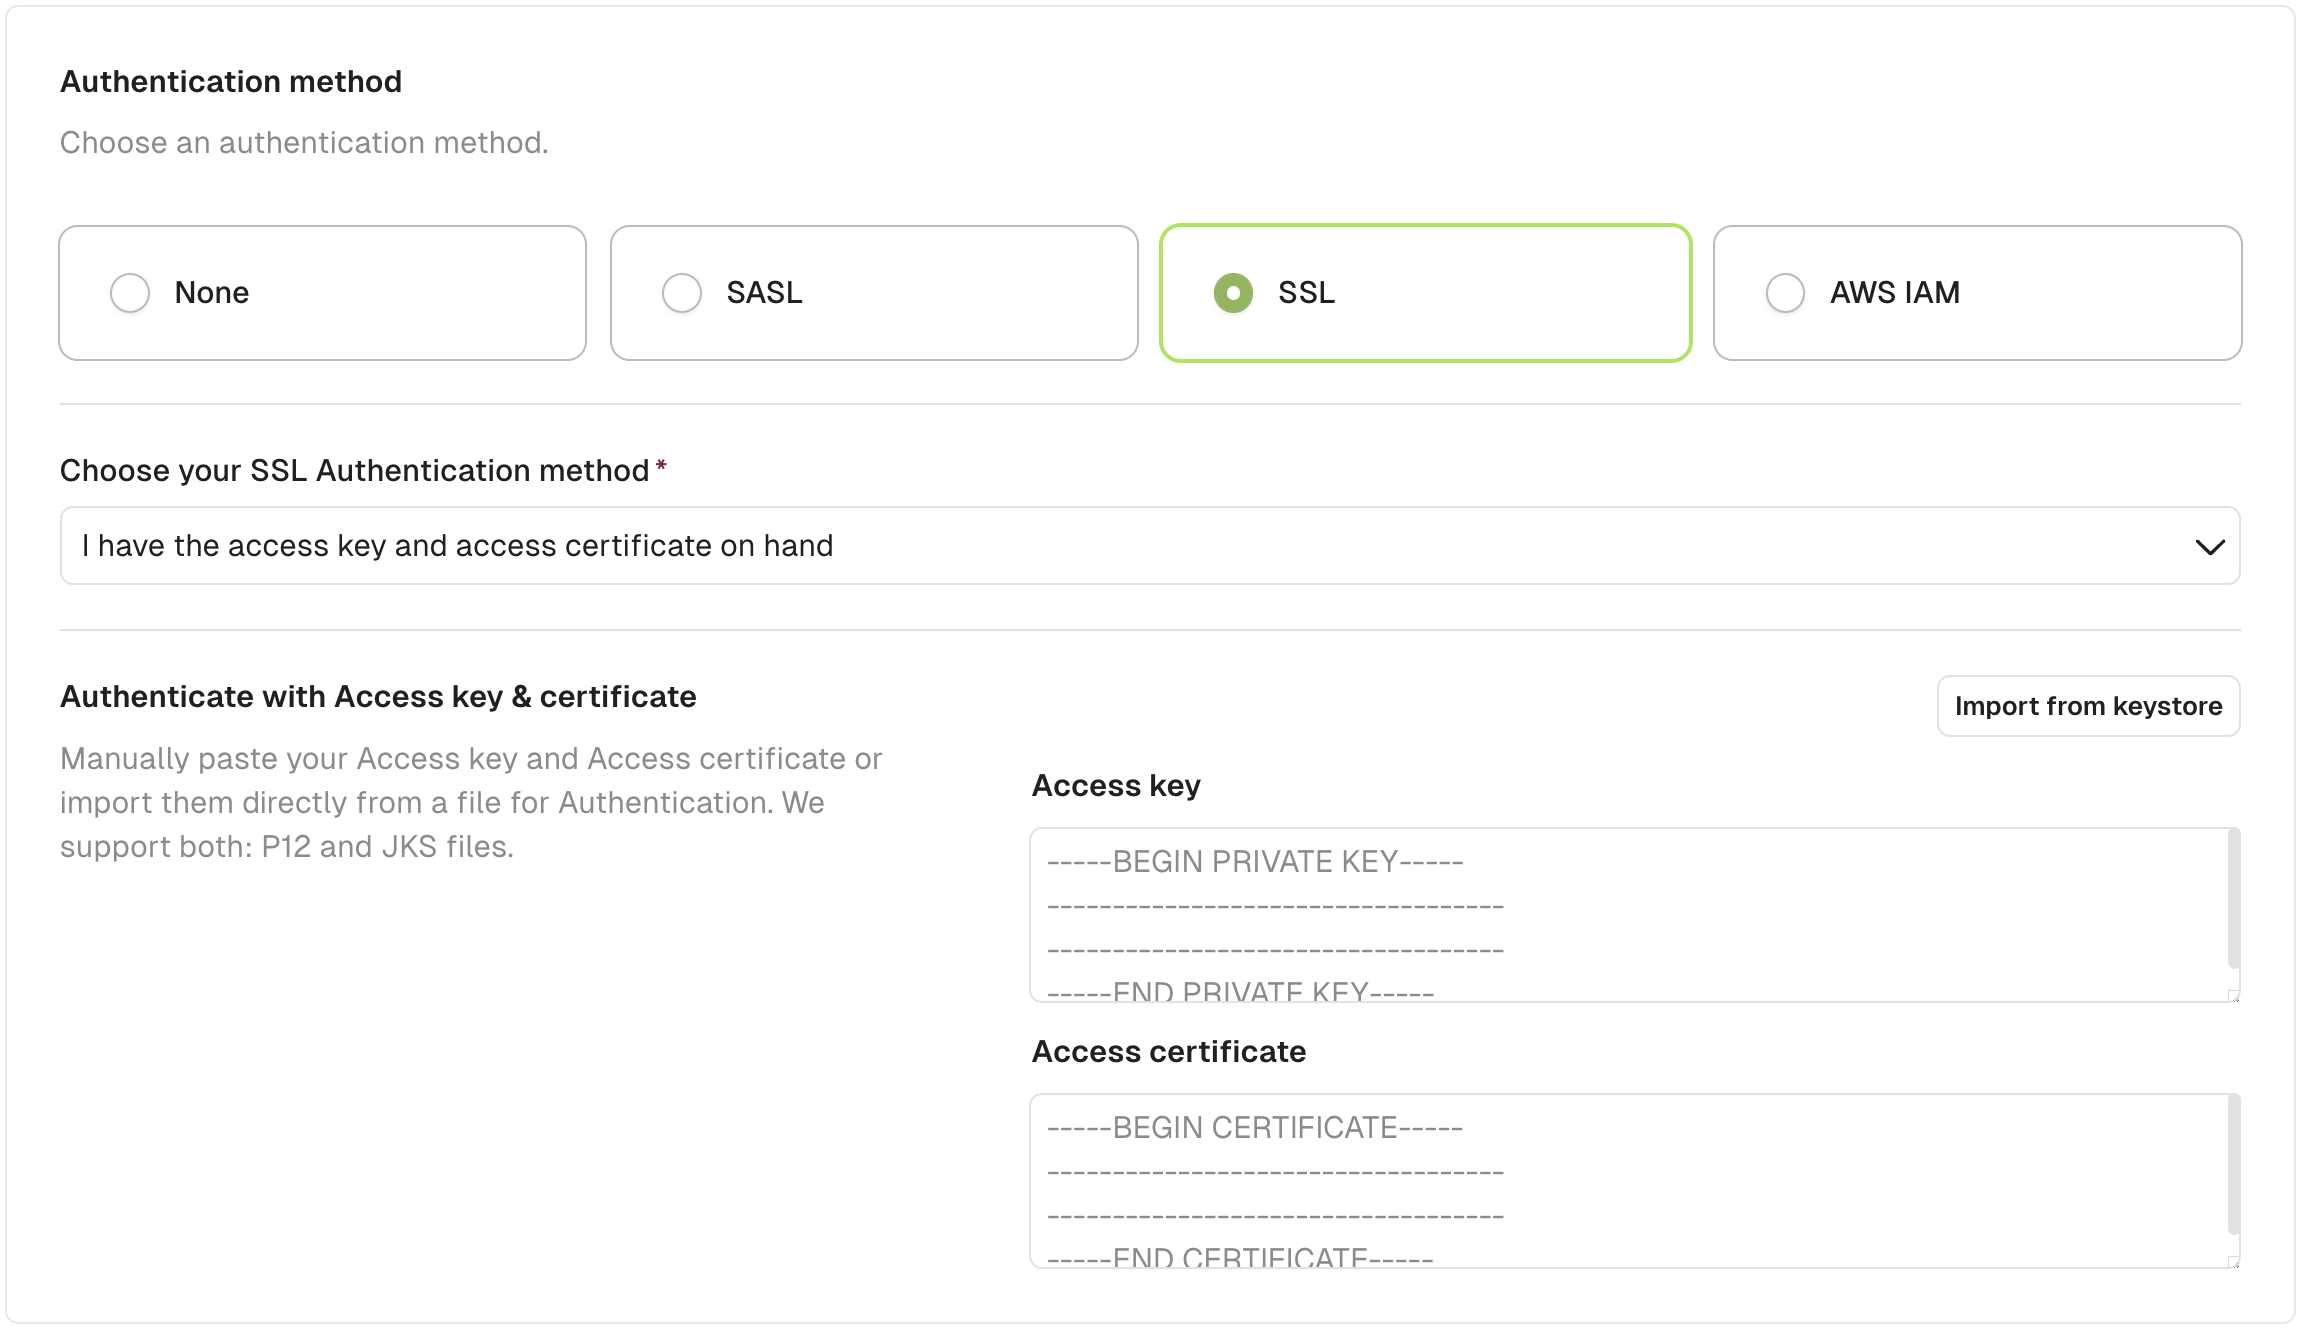Click the Access certificate scrollbar
The height and width of the screenshot is (1329, 2300).
click(x=2233, y=1166)
